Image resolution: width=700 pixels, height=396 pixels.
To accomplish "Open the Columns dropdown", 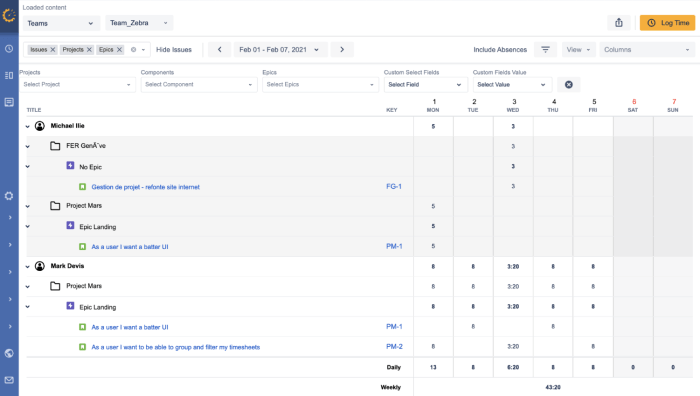I will (x=647, y=50).
